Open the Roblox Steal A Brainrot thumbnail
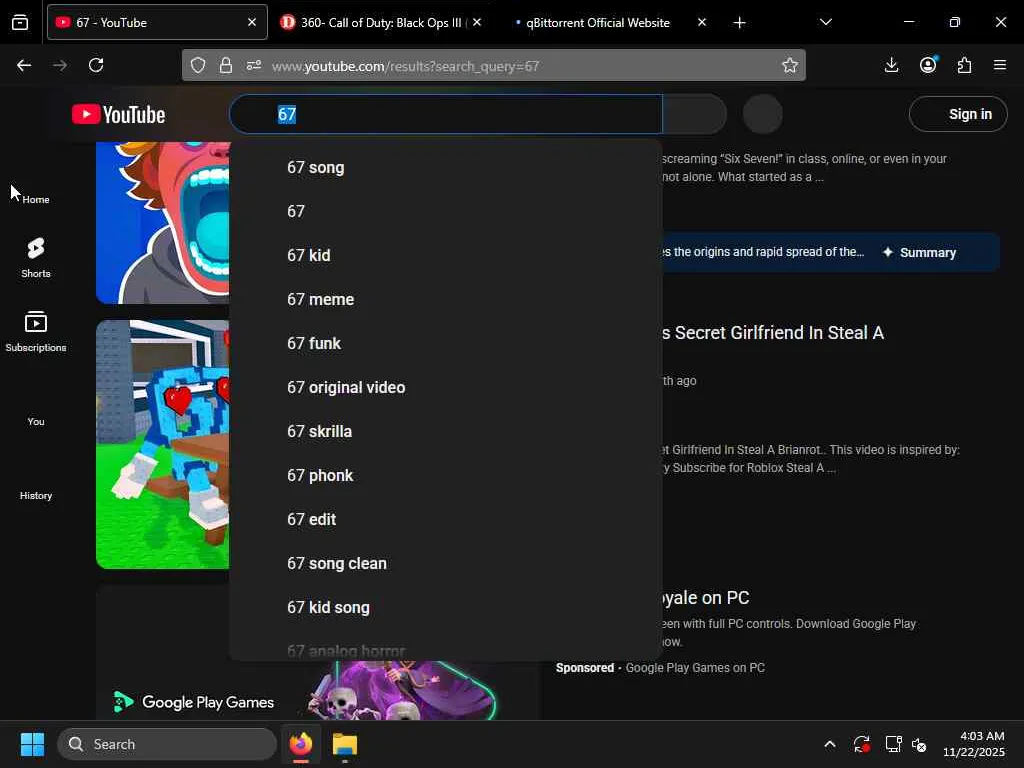 pyautogui.click(x=163, y=444)
